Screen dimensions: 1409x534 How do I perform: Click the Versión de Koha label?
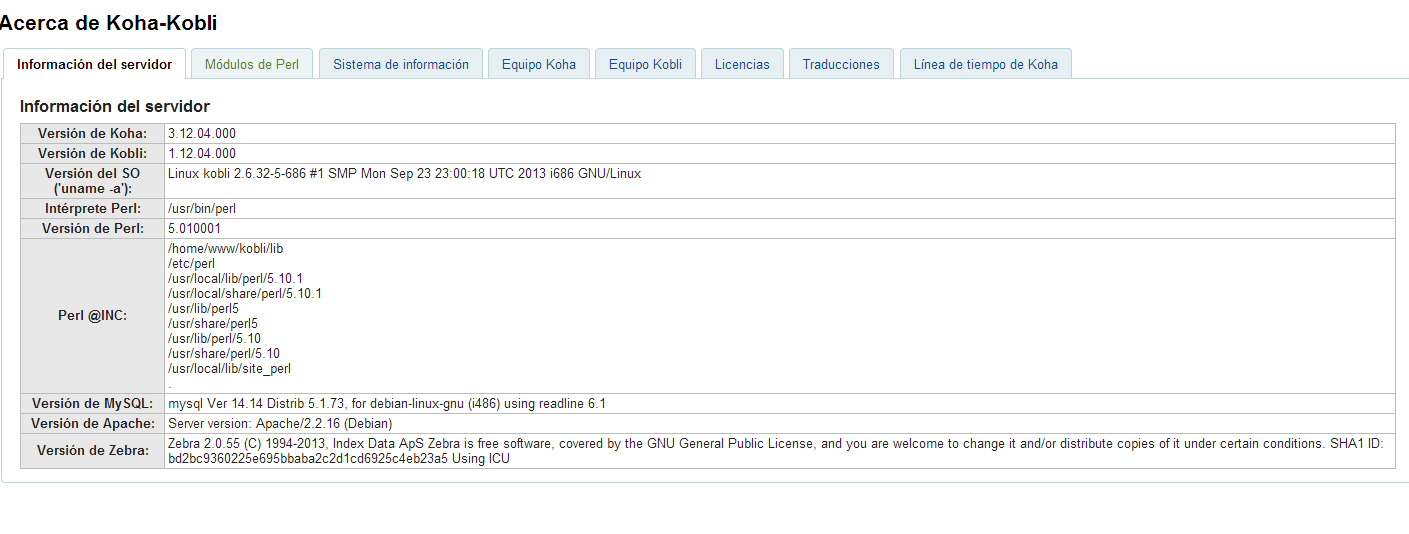tap(92, 133)
